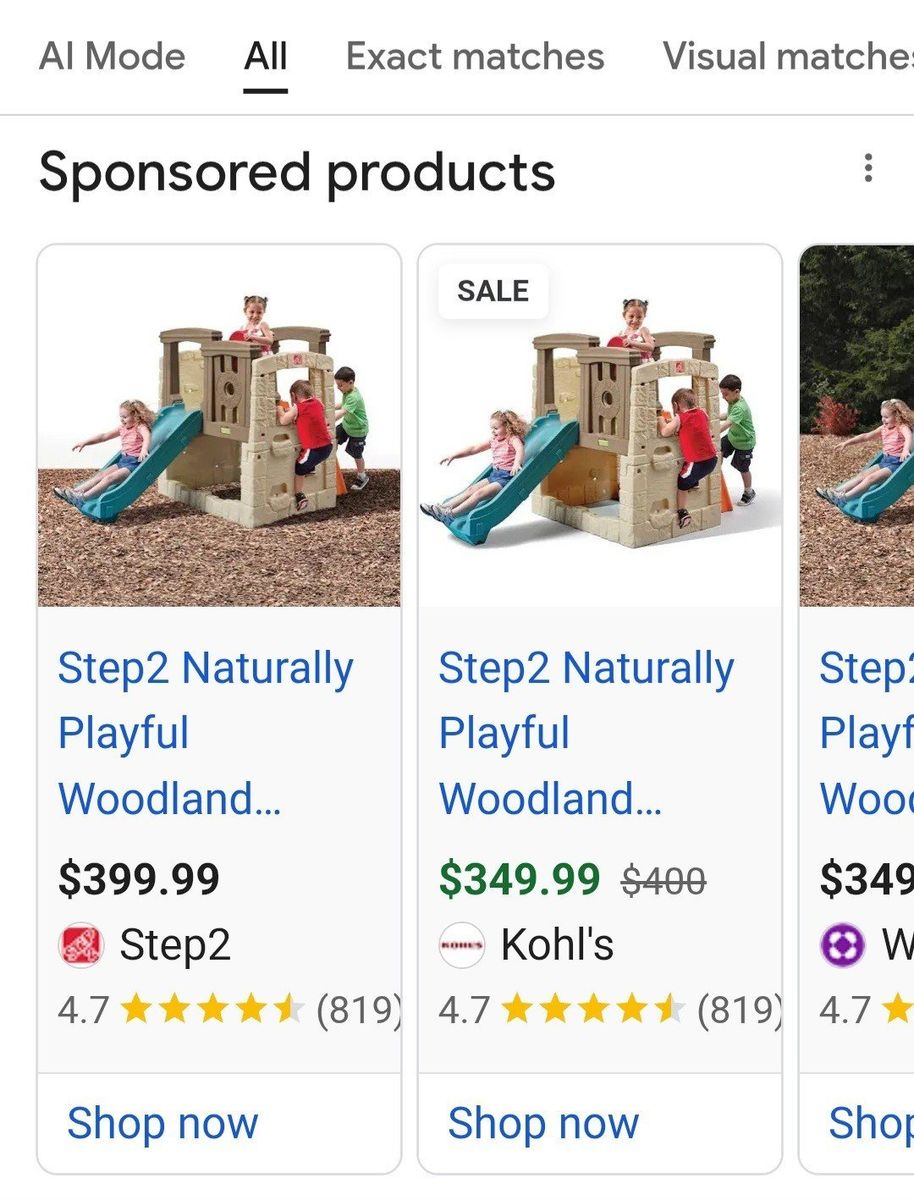Click the Kohl's playset product image
This screenshot has width=914, height=1200.
599,426
